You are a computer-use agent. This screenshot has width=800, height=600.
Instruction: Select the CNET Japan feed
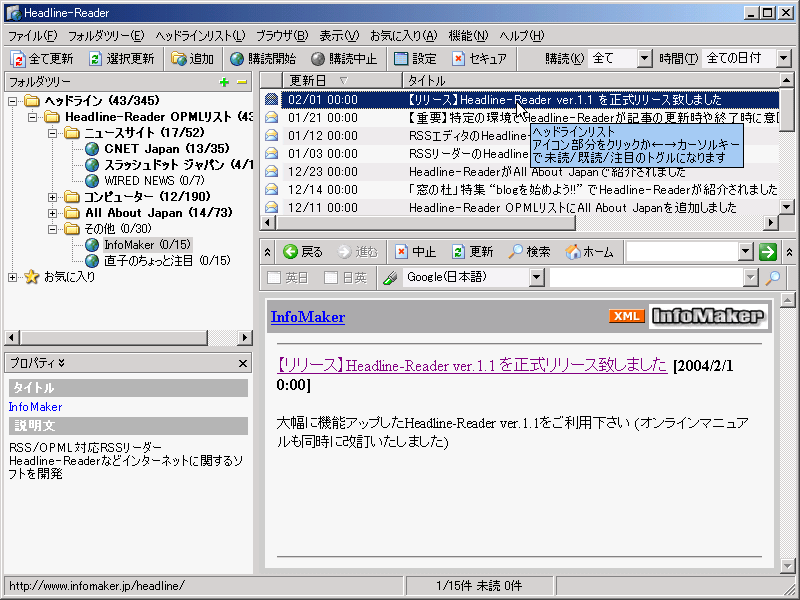(x=166, y=148)
